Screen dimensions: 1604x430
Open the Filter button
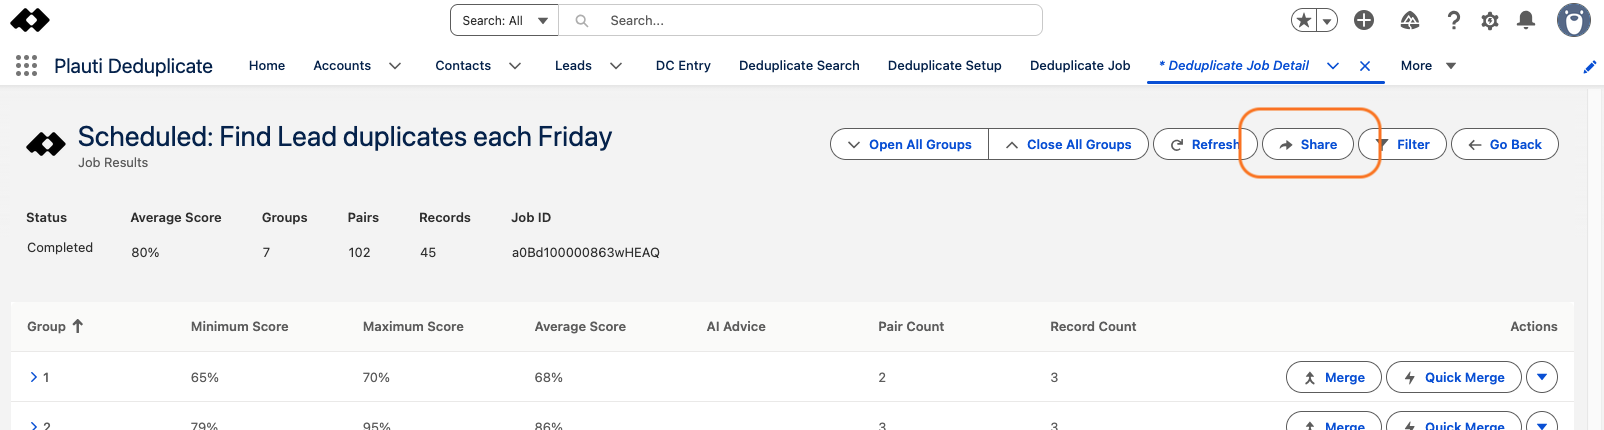pos(1402,144)
